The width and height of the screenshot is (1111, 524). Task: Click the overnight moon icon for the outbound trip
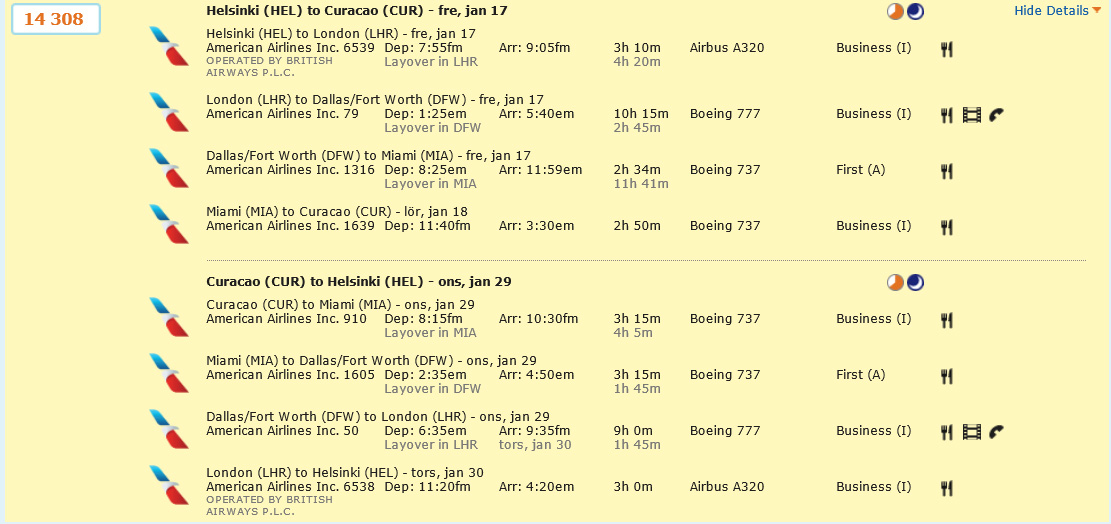click(x=915, y=11)
